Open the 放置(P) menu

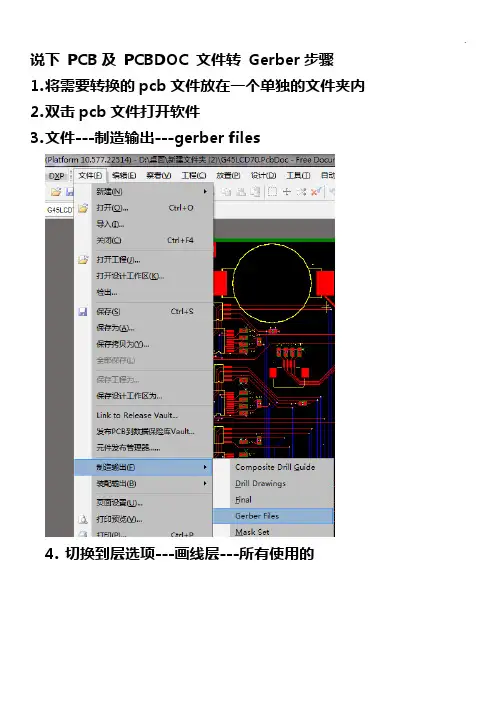228,176
